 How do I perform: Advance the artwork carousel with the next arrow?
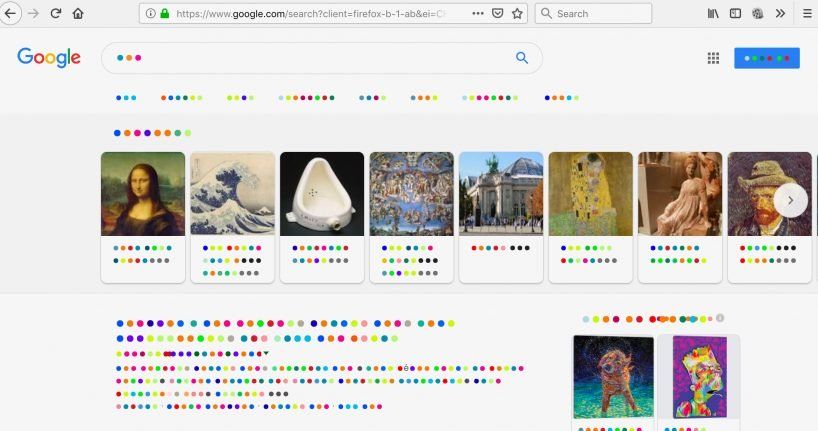790,200
